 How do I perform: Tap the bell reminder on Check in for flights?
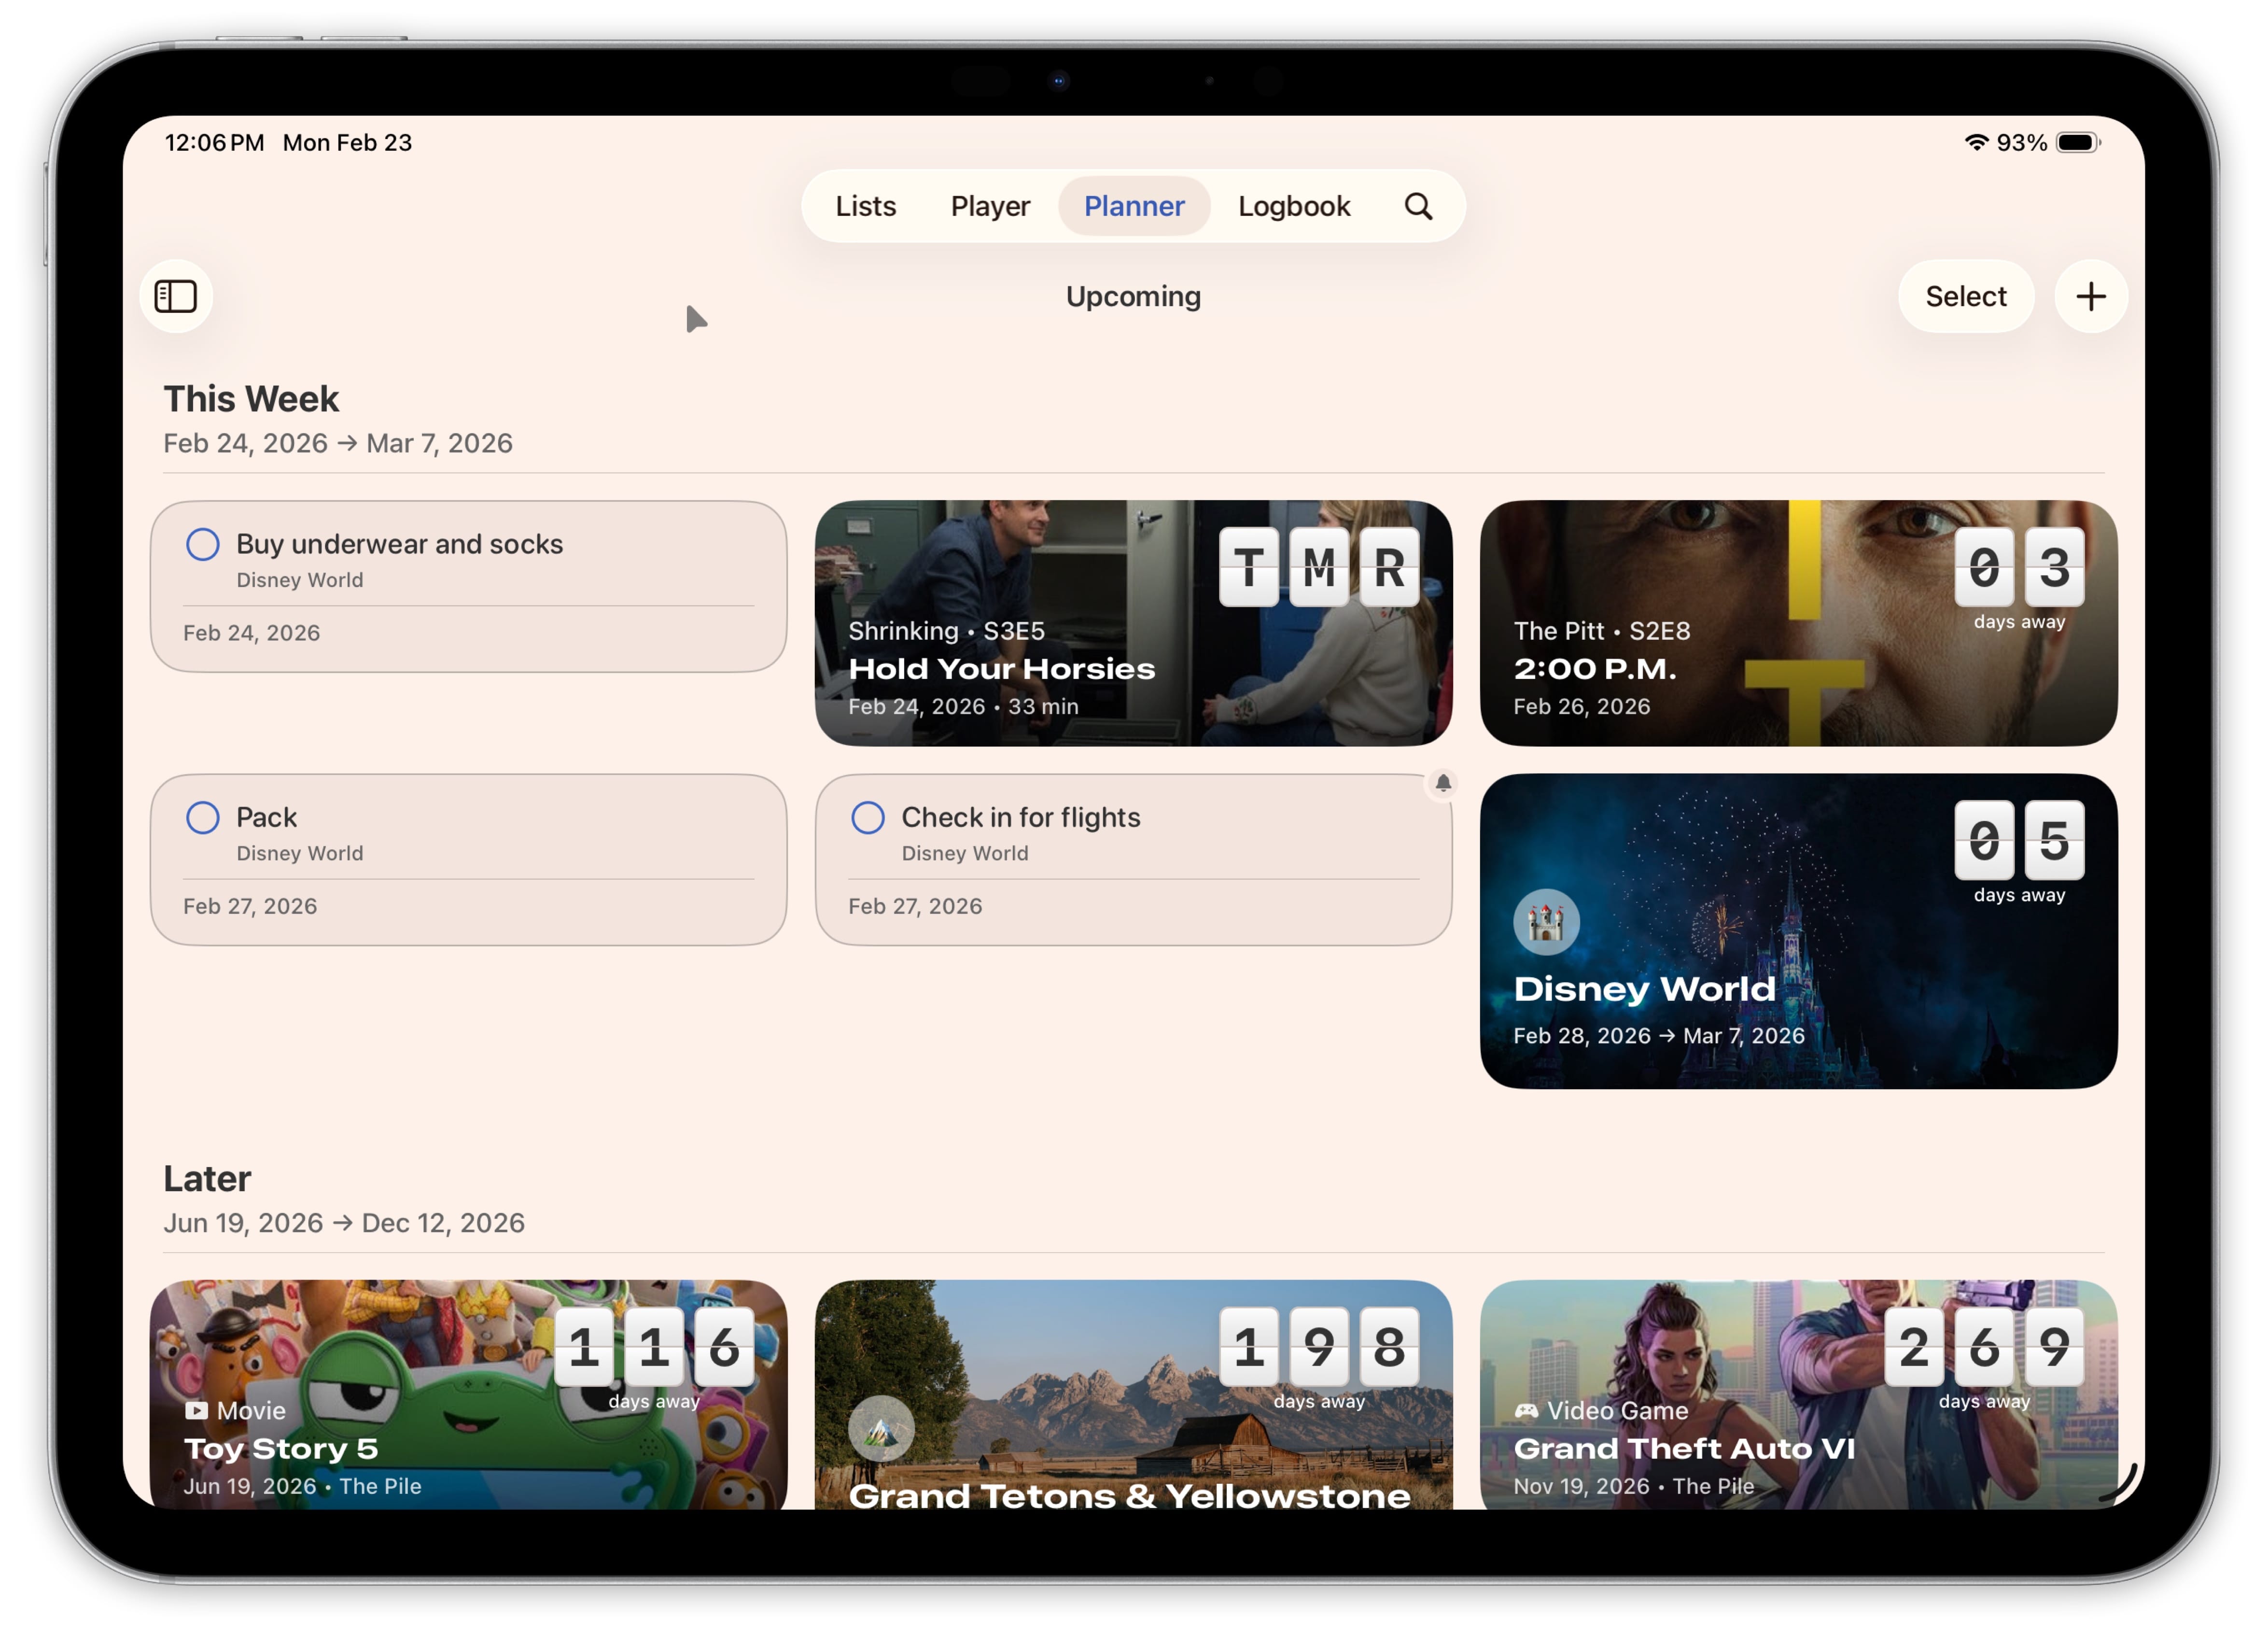[x=1443, y=783]
